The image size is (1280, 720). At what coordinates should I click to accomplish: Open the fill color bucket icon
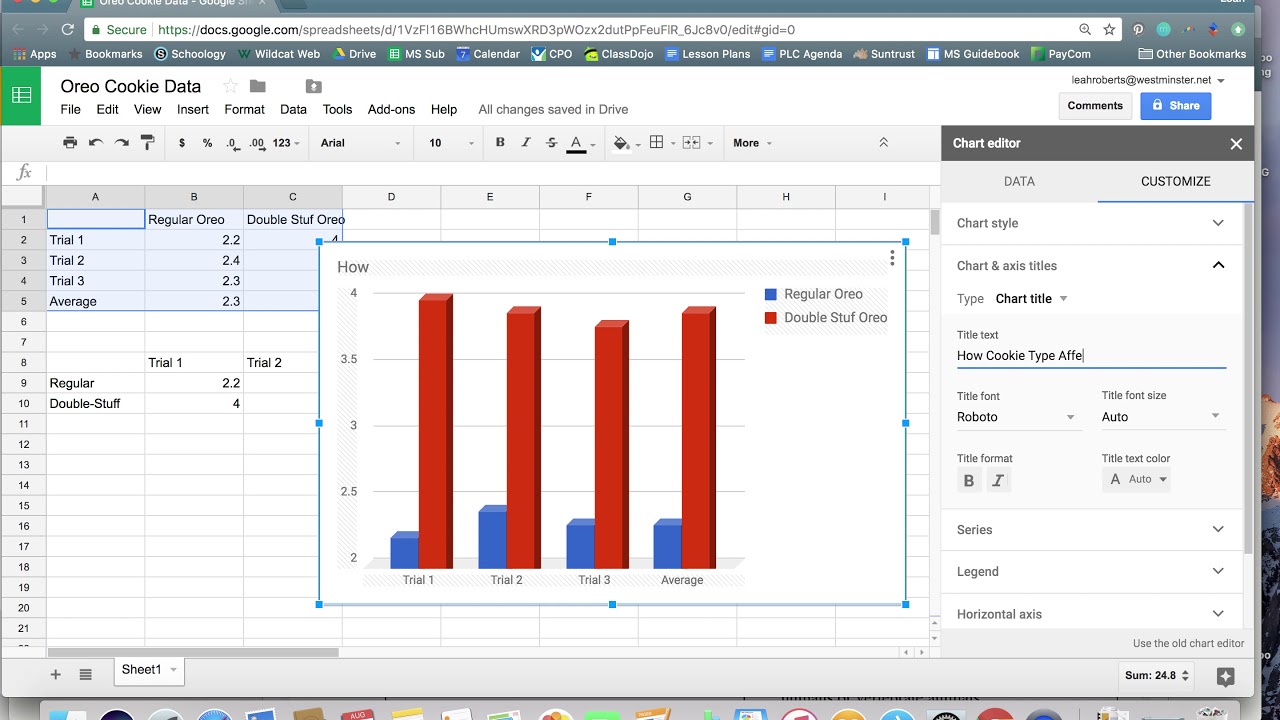pos(621,143)
